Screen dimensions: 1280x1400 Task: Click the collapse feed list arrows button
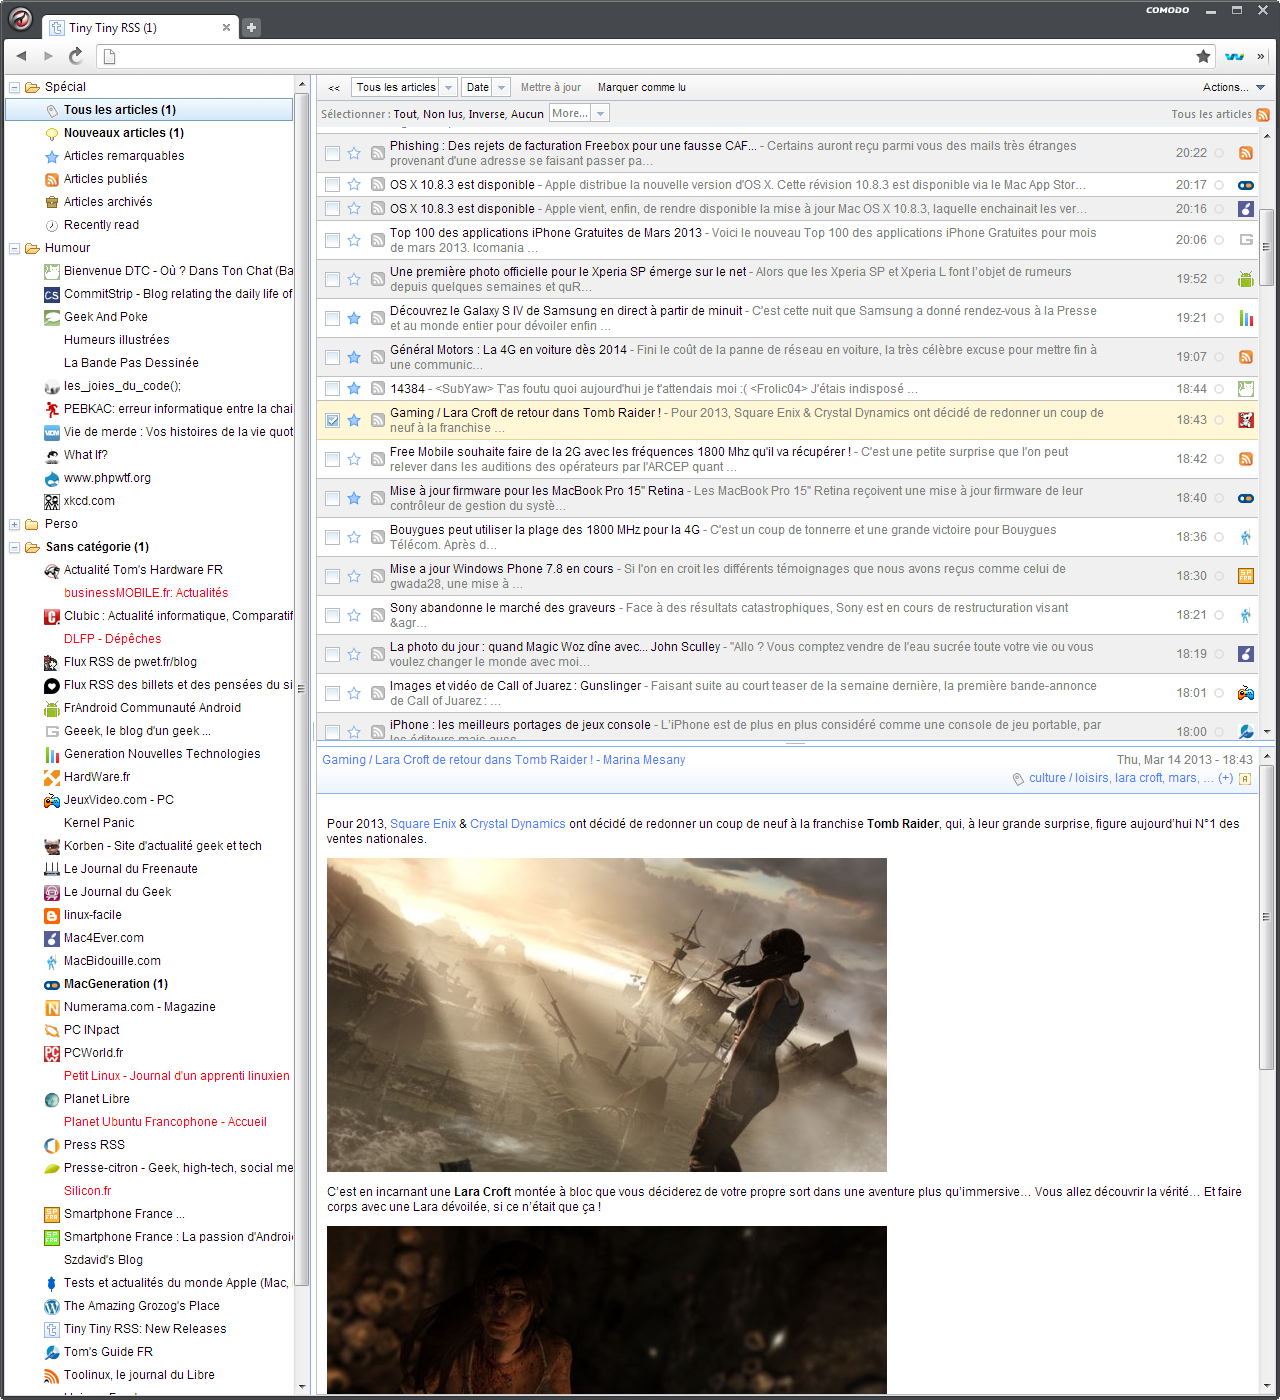point(334,88)
